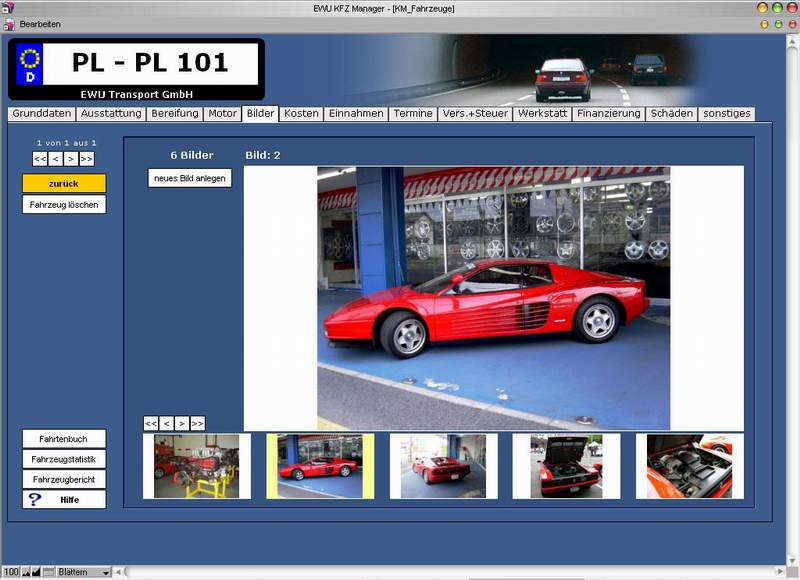Toggle status area icon beside Blättern
This screenshot has height=580, width=800.
(48, 572)
